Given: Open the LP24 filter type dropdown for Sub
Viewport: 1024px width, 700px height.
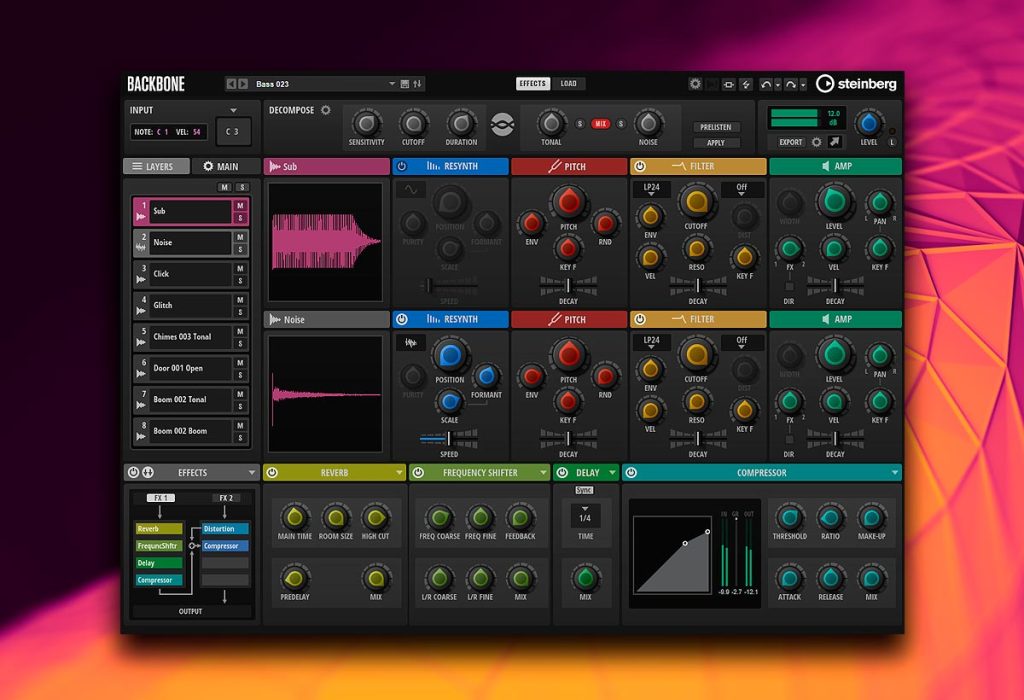Looking at the screenshot, I should (651, 189).
